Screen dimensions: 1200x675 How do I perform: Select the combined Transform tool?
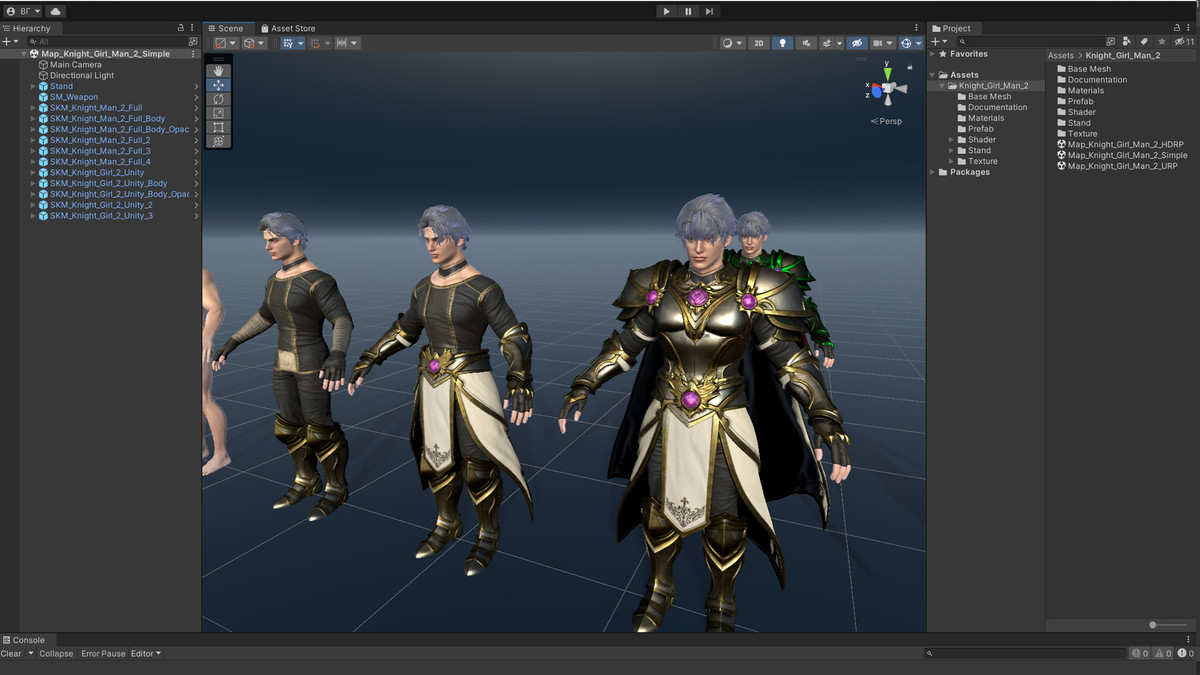[218, 141]
